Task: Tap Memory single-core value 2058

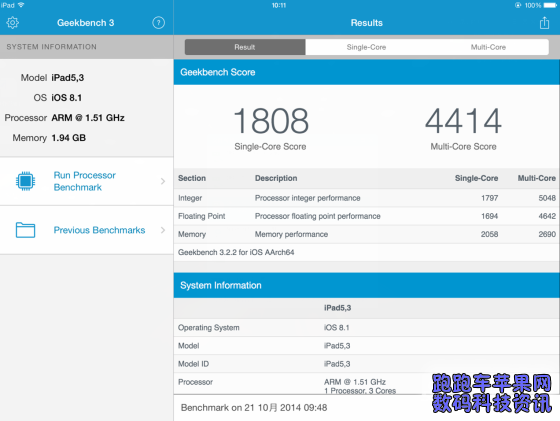Action: tap(489, 234)
